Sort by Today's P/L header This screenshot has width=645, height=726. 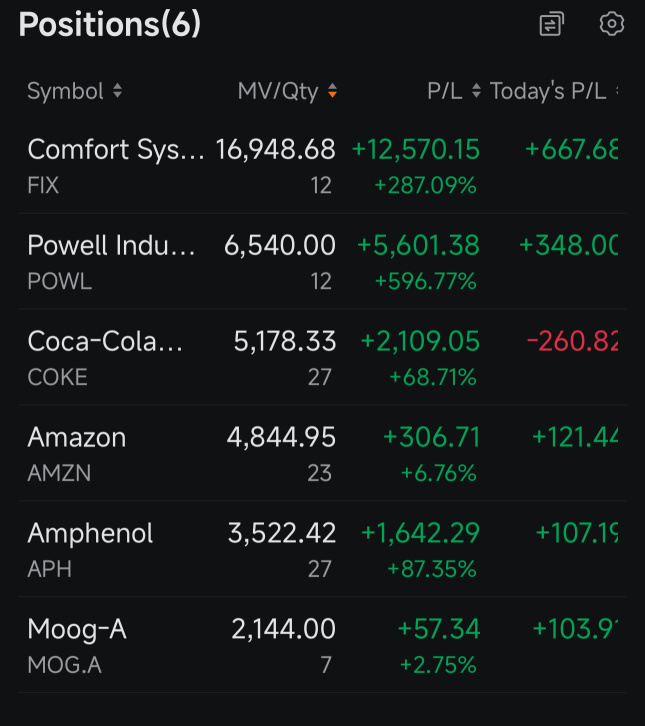click(x=548, y=91)
